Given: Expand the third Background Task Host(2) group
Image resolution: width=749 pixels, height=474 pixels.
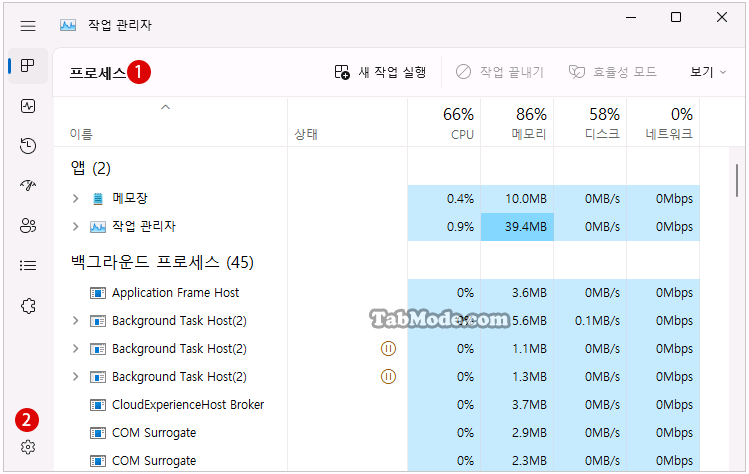Looking at the screenshot, I should (x=75, y=377).
